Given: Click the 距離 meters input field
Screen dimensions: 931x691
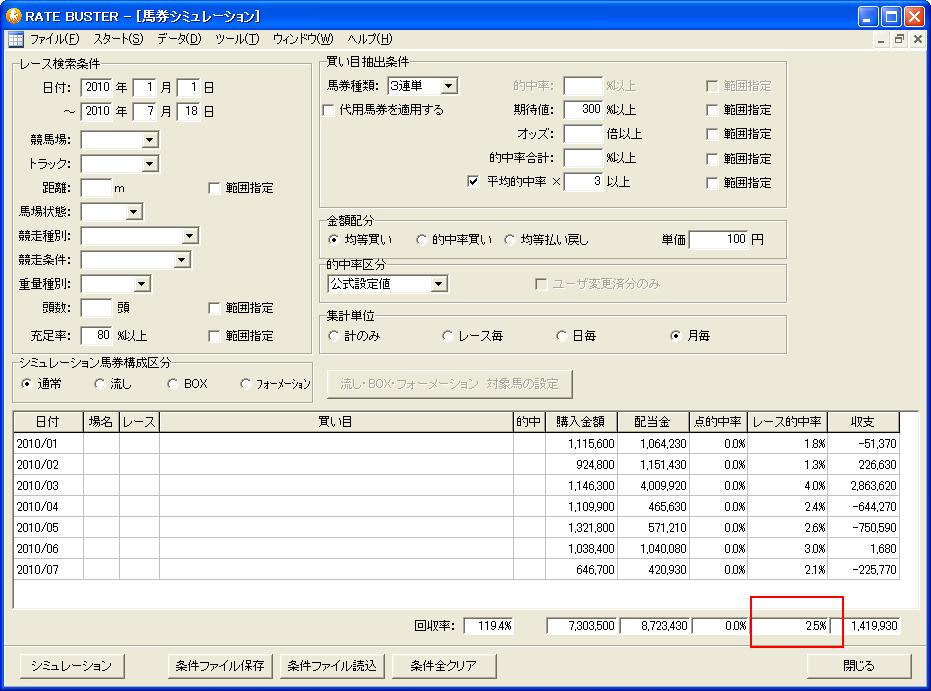Looking at the screenshot, I should click(x=96, y=188).
